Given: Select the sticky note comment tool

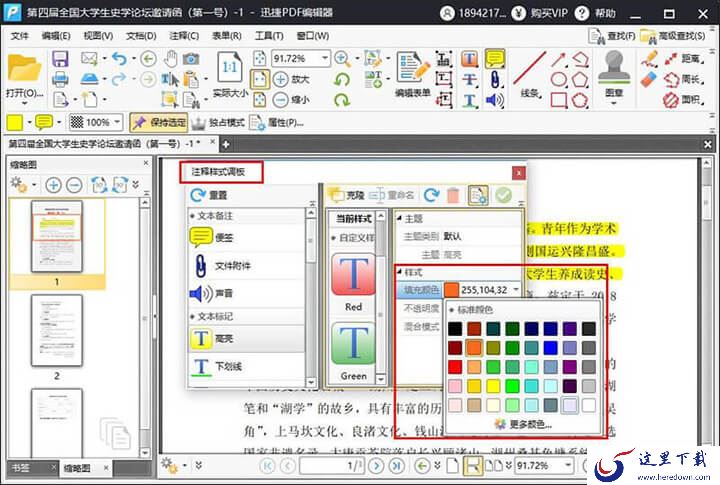Looking at the screenshot, I should pyautogui.click(x=495, y=59).
